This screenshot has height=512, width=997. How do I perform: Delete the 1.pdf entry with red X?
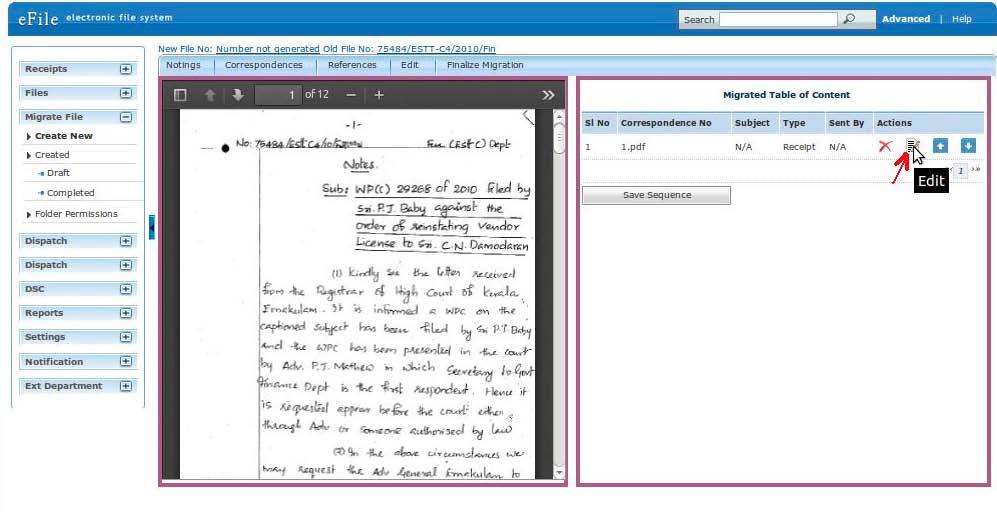(x=885, y=146)
